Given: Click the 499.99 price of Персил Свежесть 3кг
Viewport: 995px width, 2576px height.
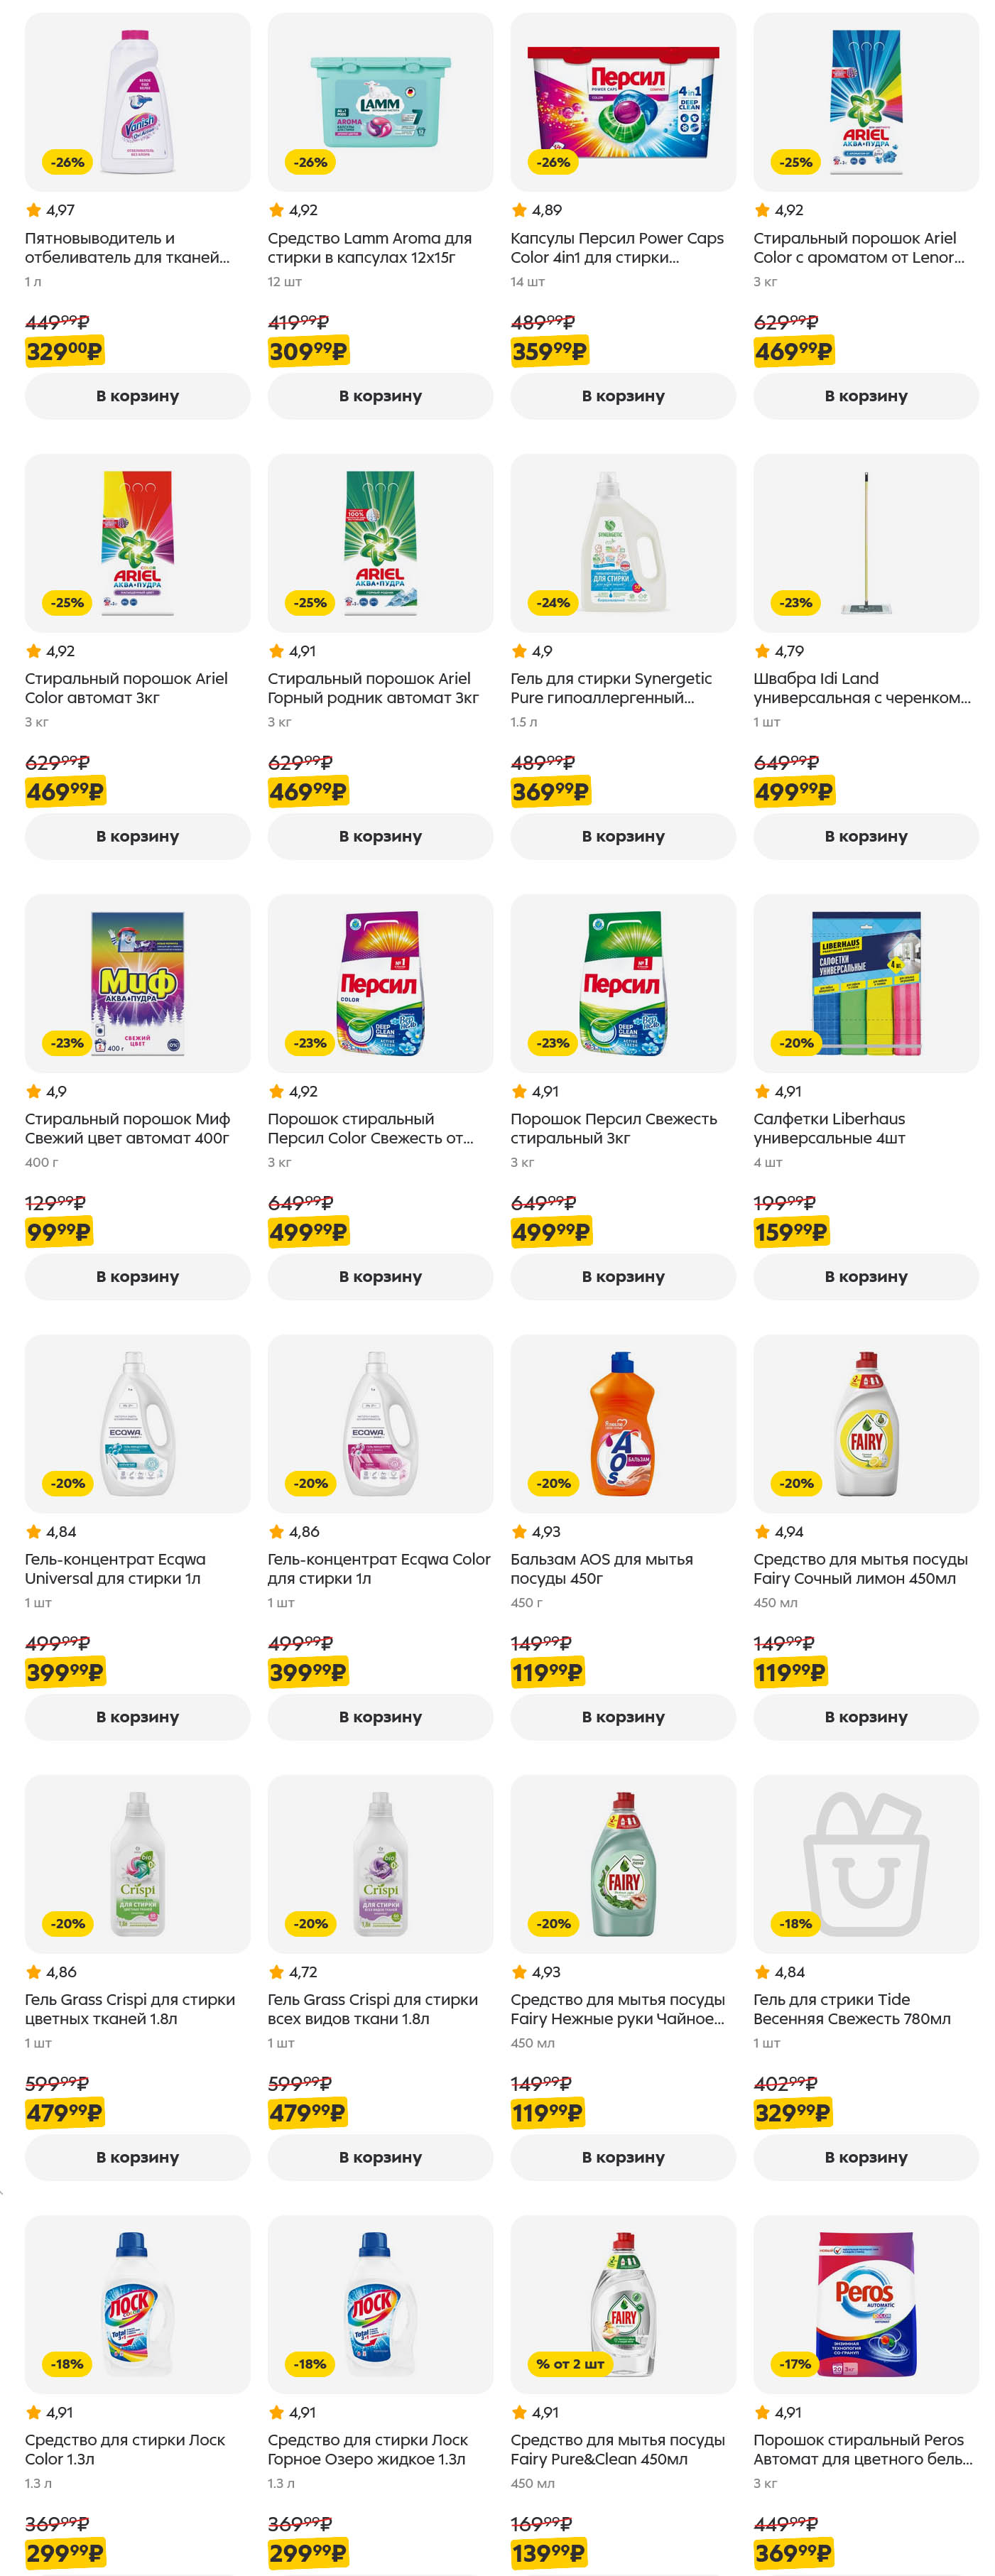Looking at the screenshot, I should [551, 1232].
